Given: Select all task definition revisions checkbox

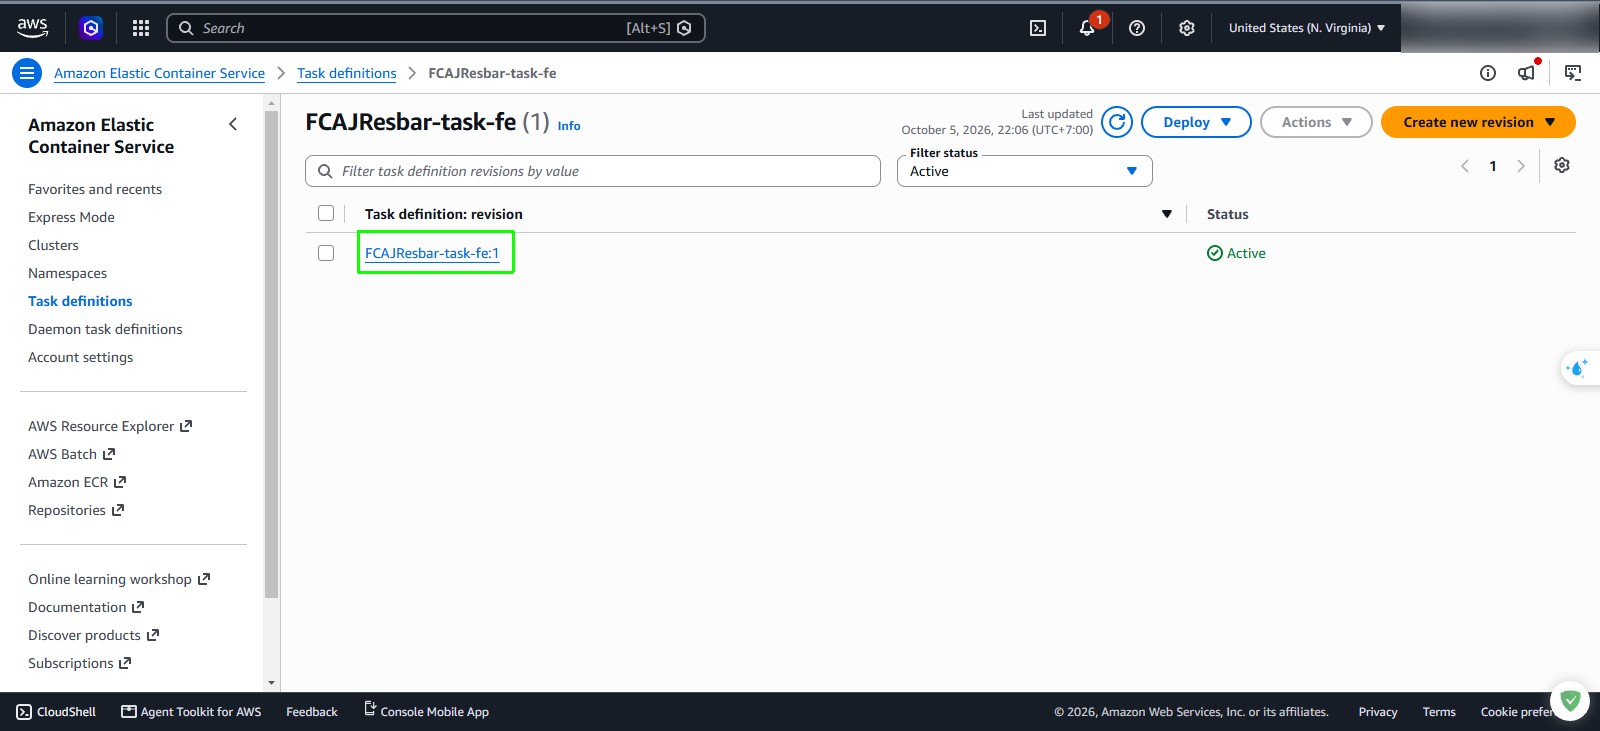Looking at the screenshot, I should pyautogui.click(x=326, y=213).
